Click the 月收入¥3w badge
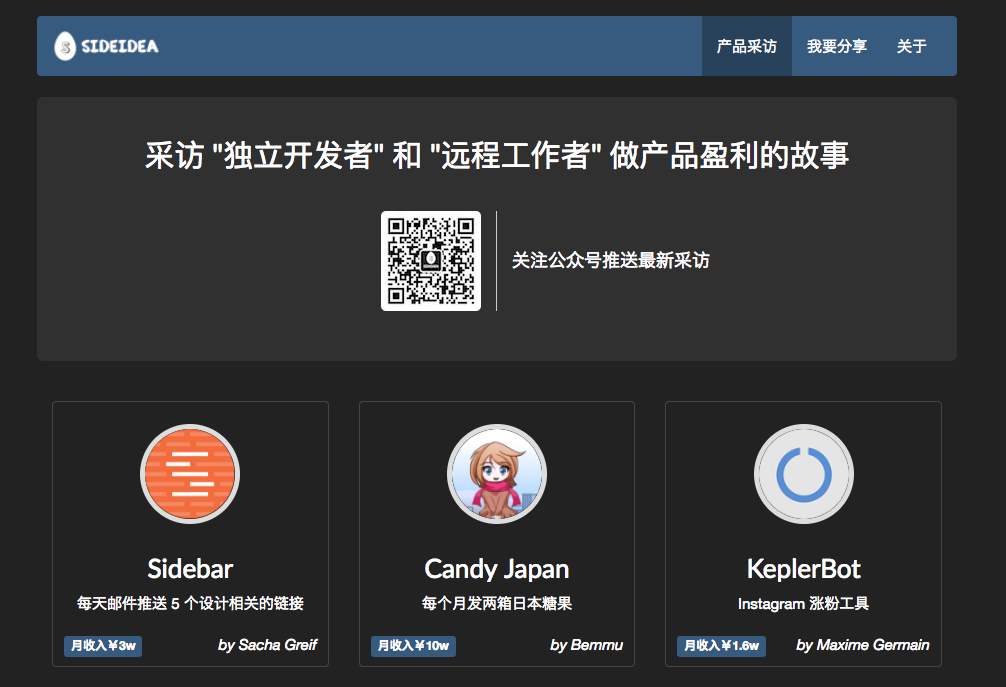Screen dimensions: 1006x687 (103, 646)
